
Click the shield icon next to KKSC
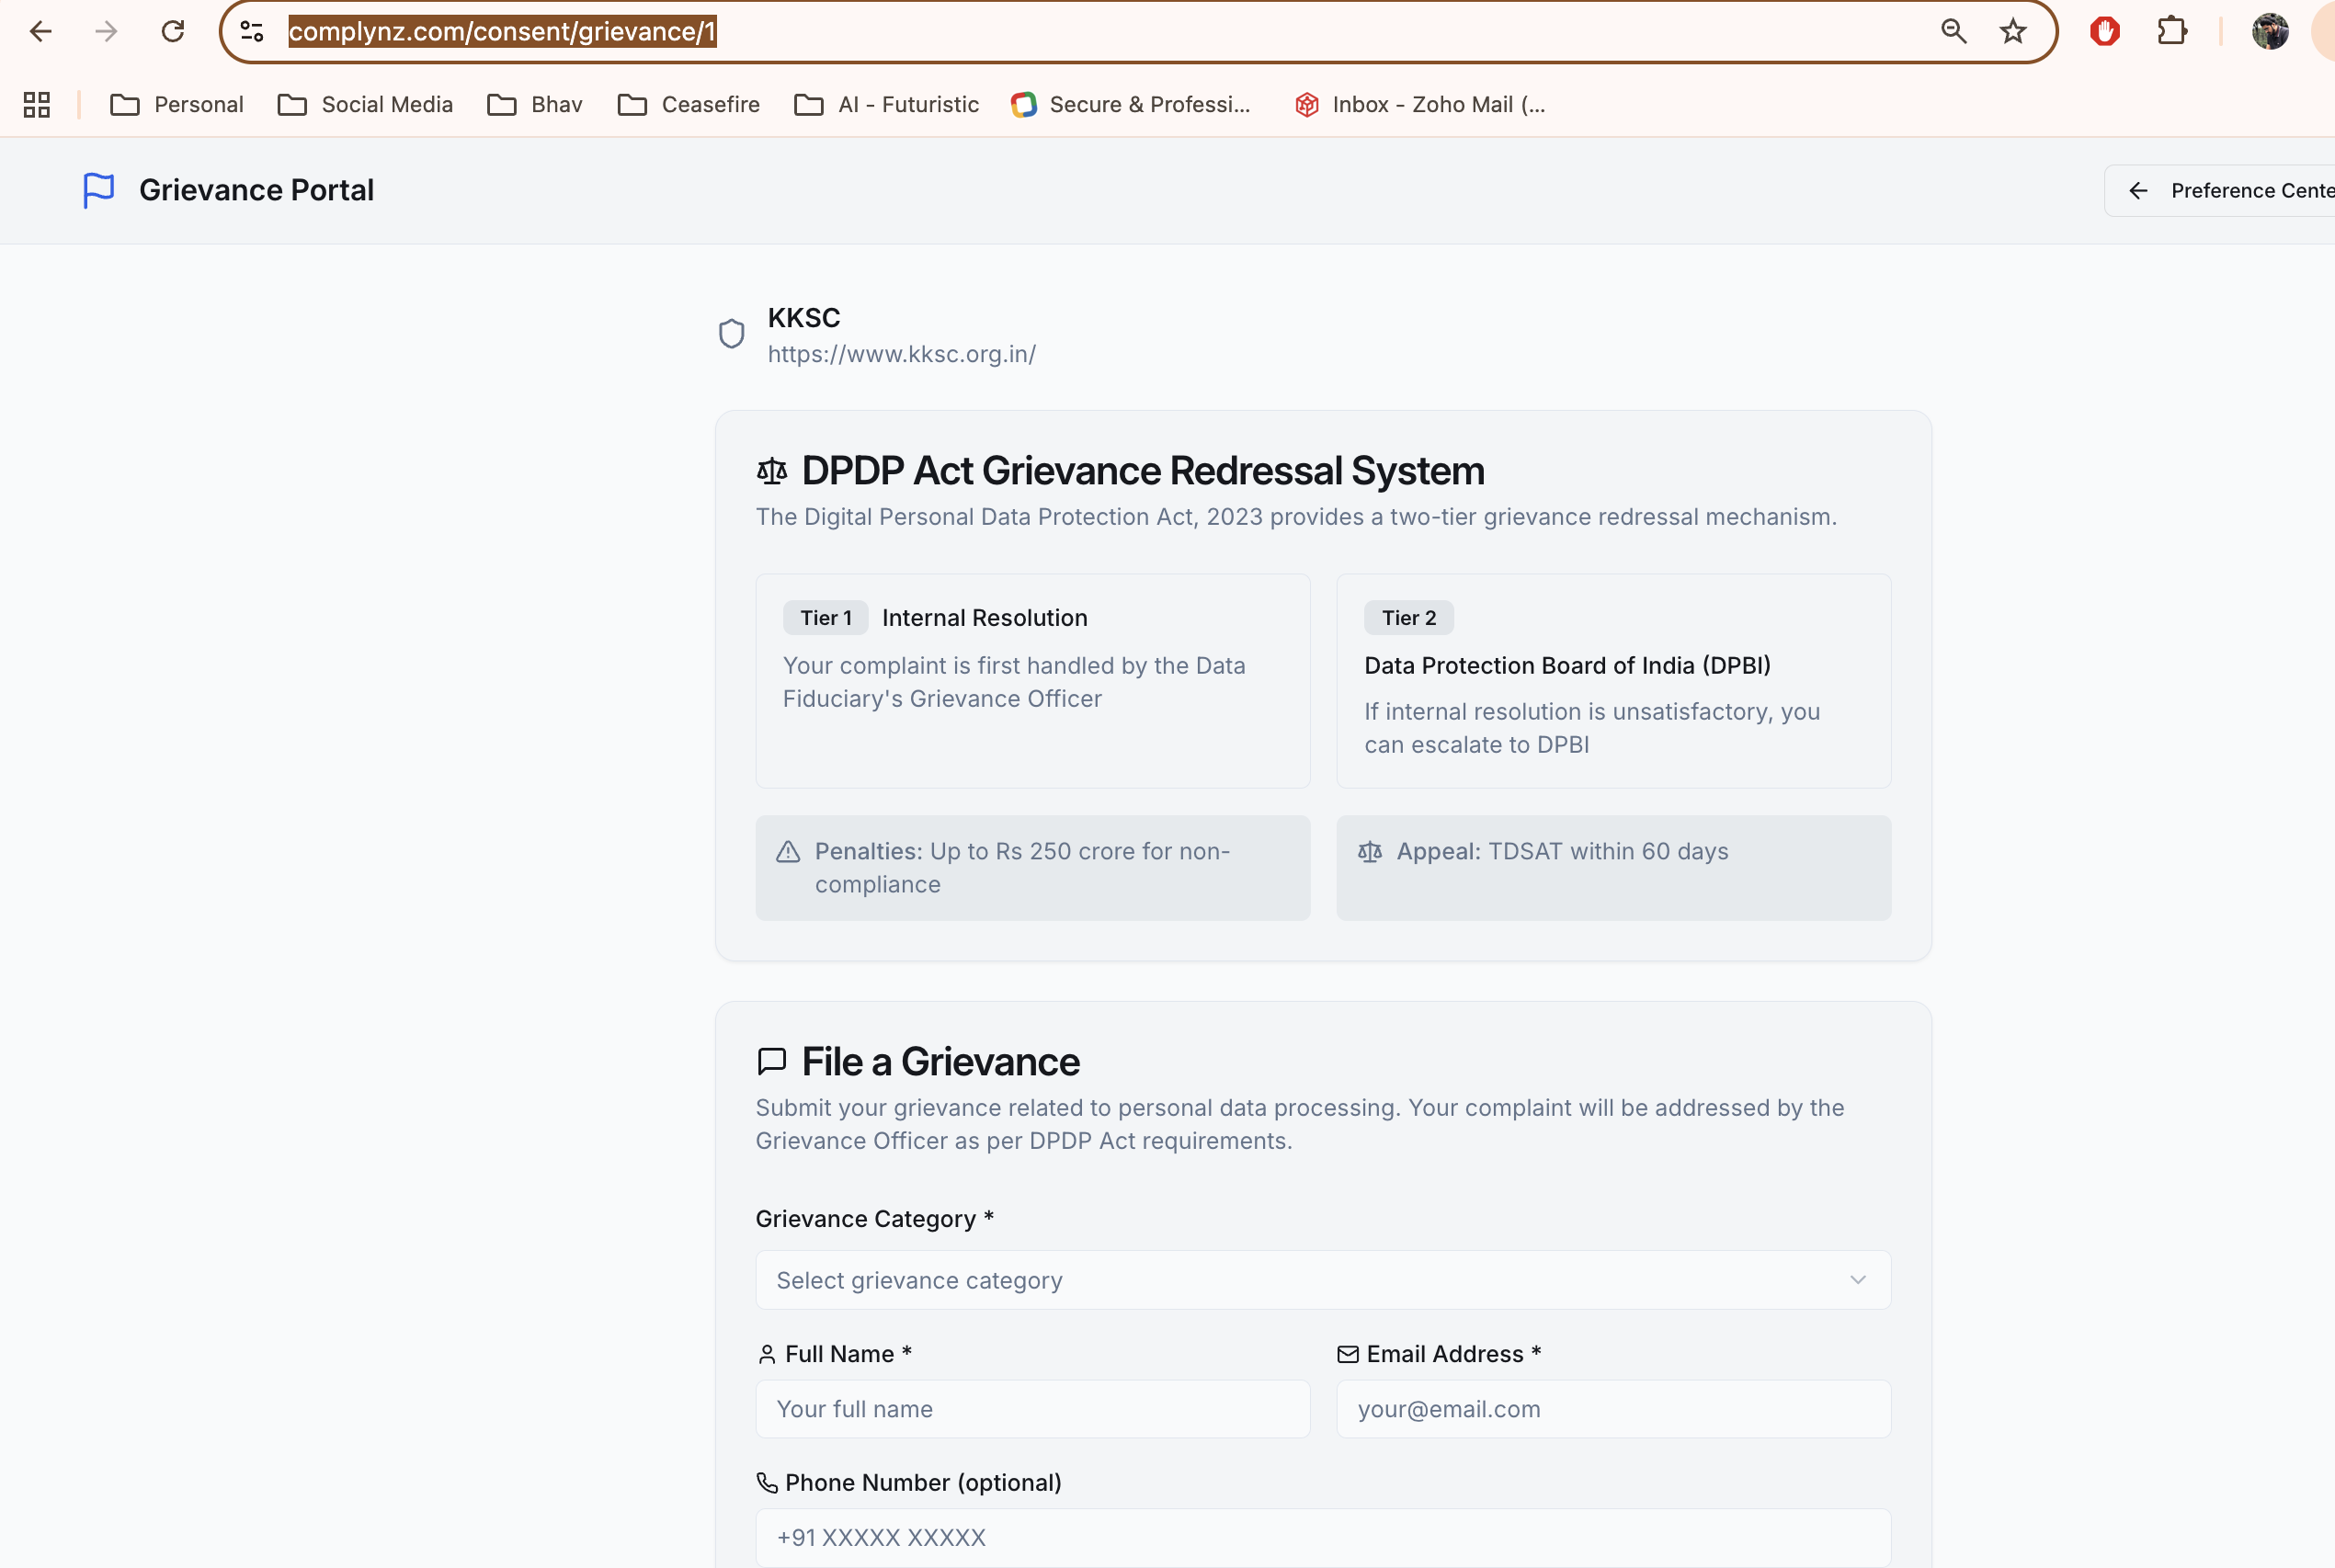pos(731,334)
